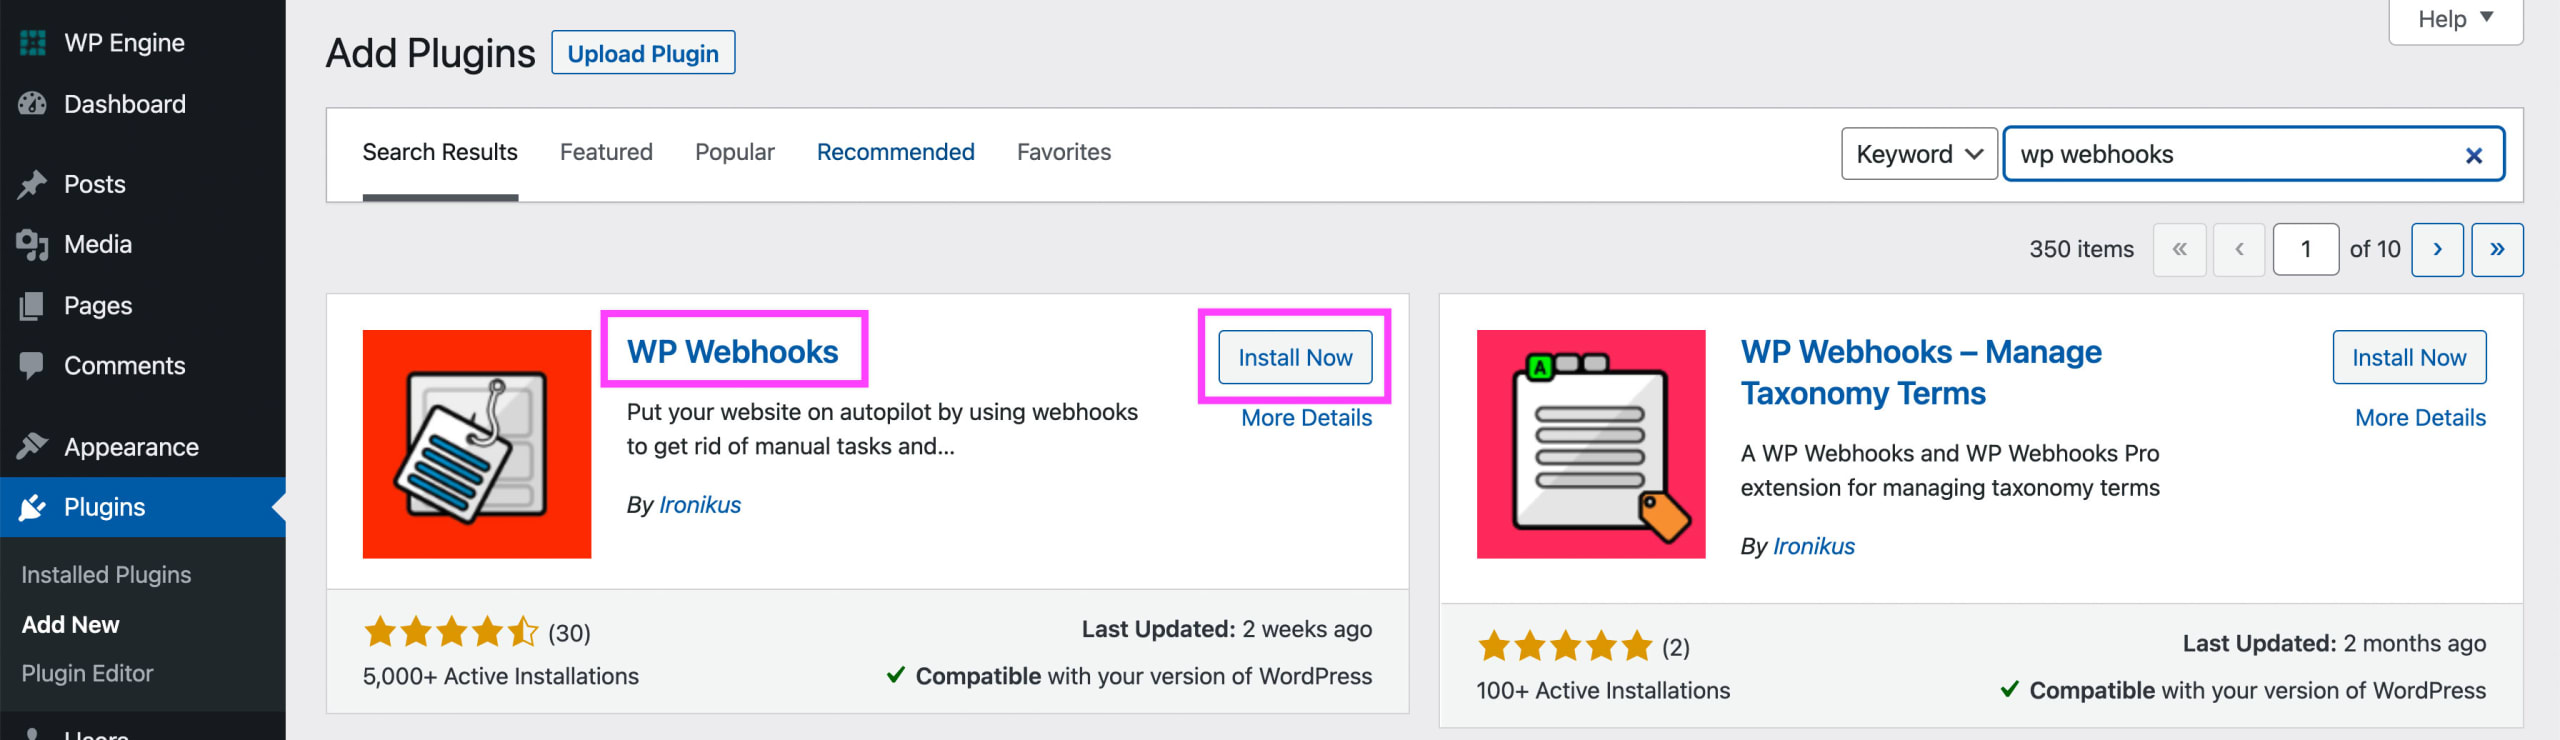Click the current page number field

(2306, 249)
